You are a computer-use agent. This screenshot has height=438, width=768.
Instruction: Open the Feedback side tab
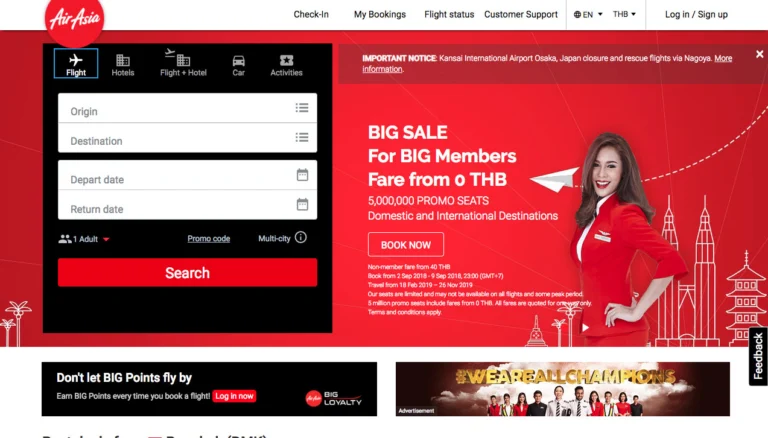(758, 356)
